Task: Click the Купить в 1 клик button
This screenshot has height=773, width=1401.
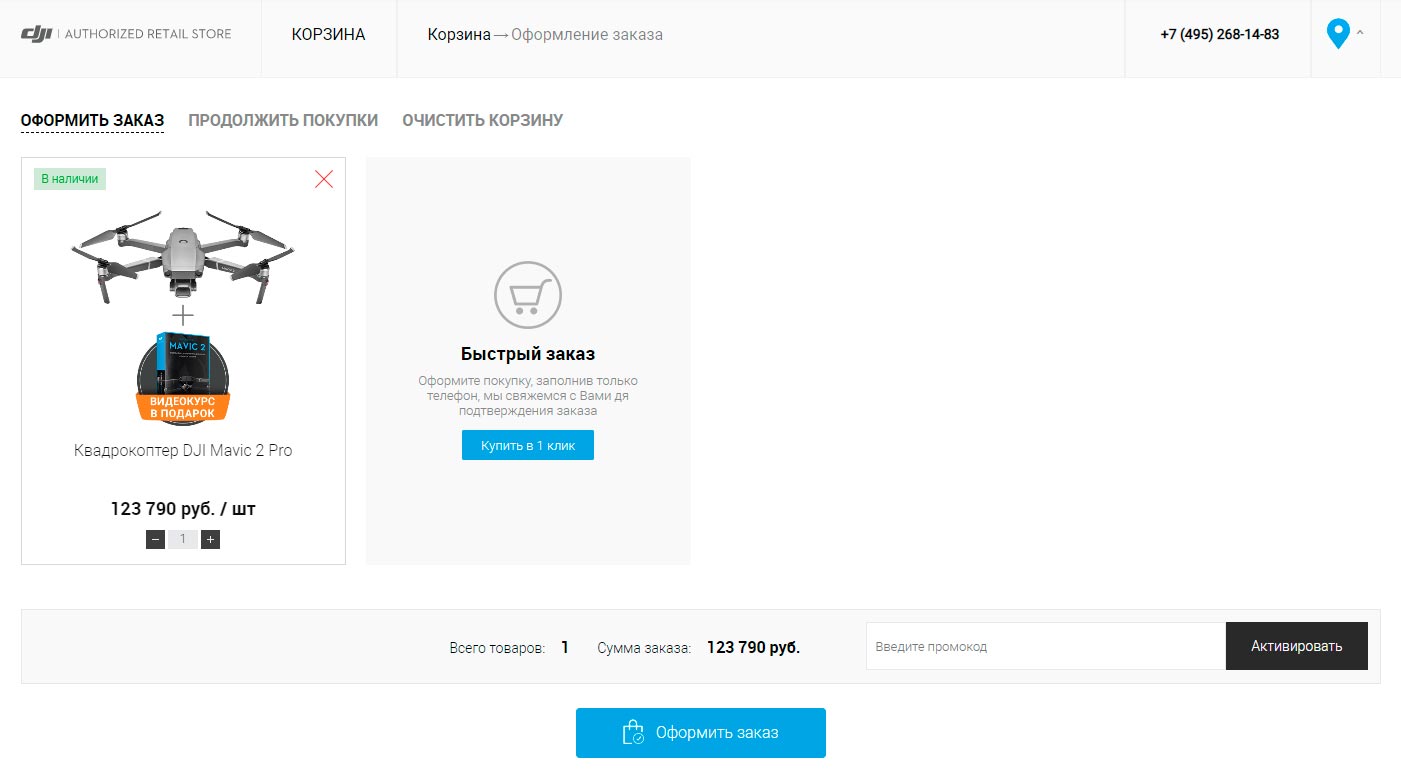Action: tap(528, 445)
